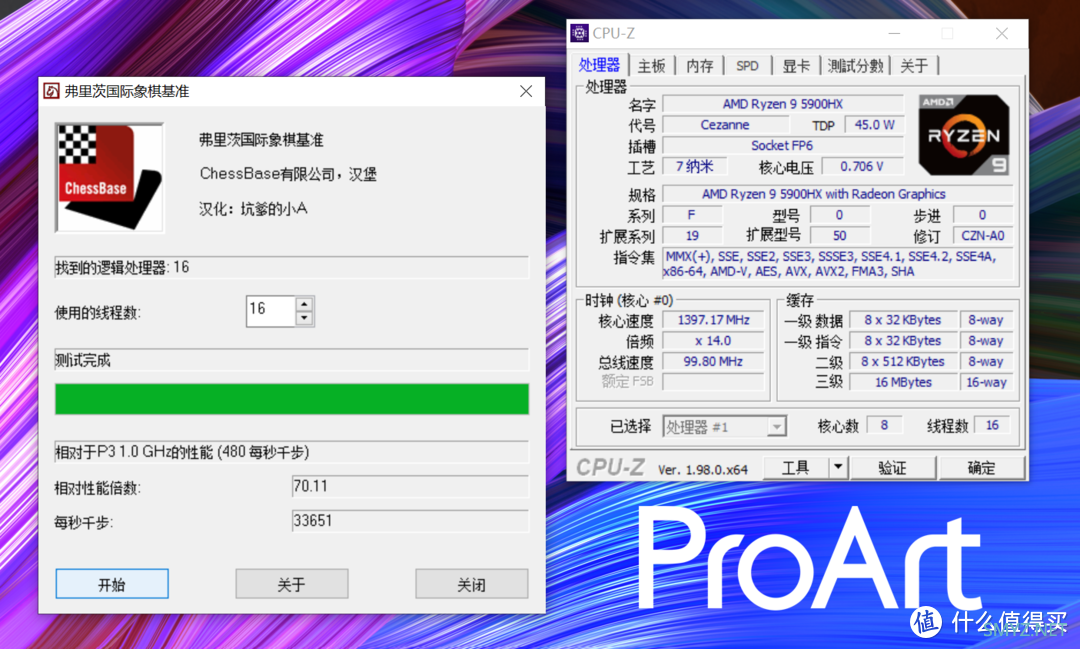This screenshot has width=1080, height=649.
Task: Click the 16-way L3 associativity value
Action: click(986, 382)
